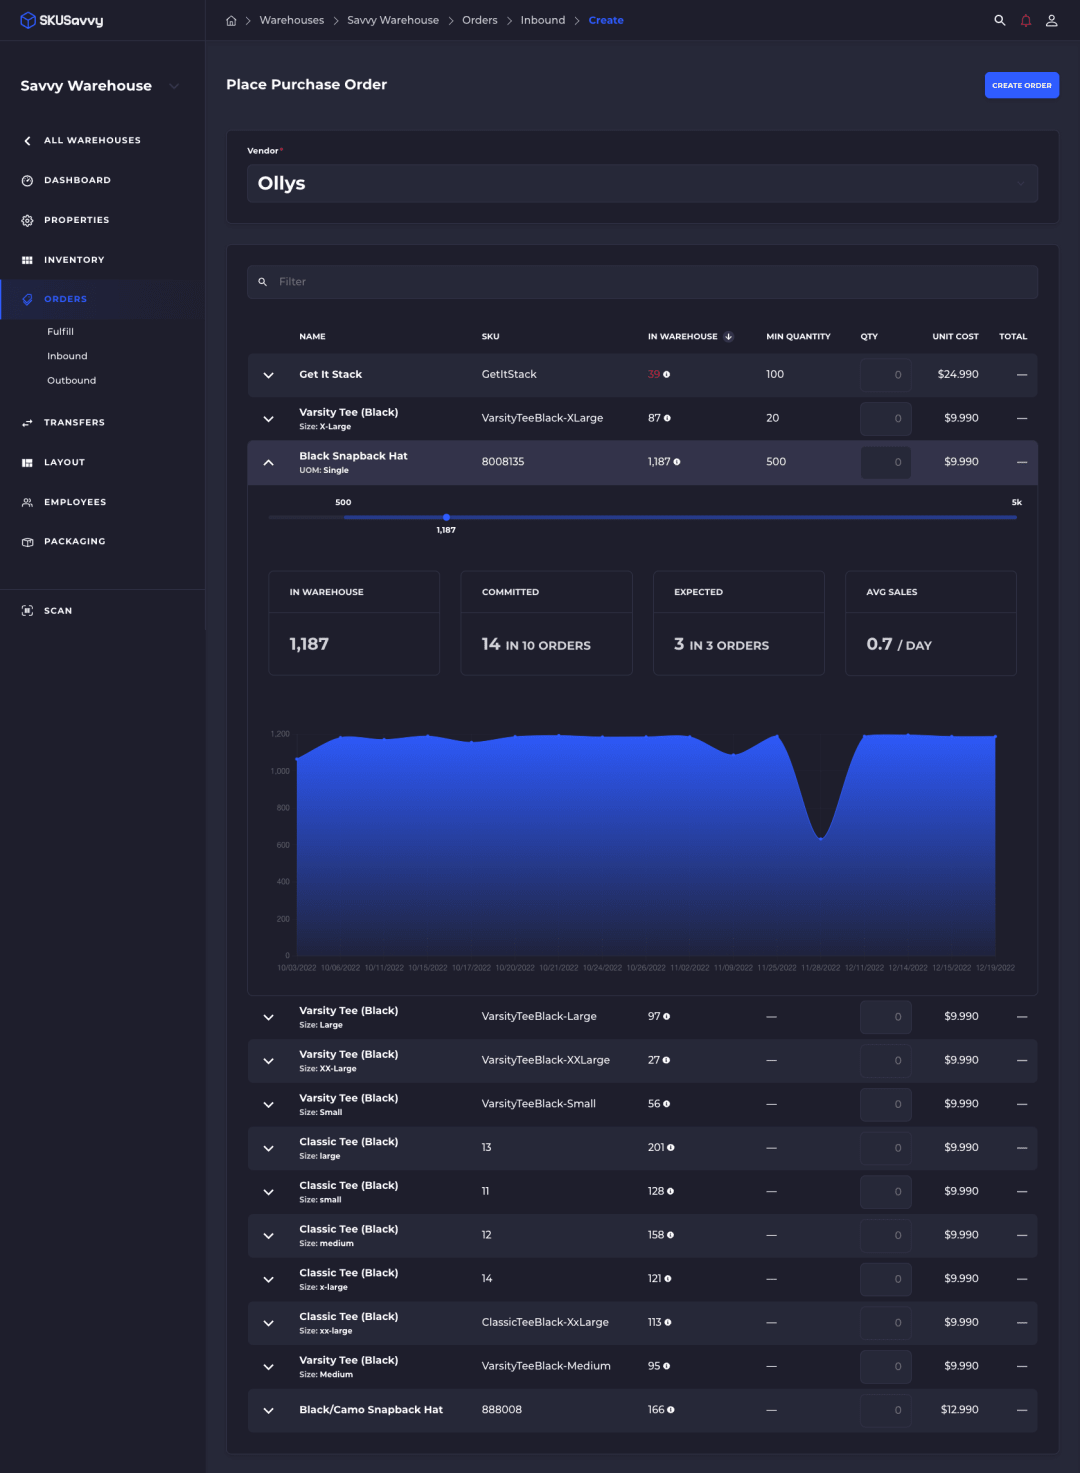Expand the Varsity Tee Medium row
Screen dimensions: 1080x1473
point(269,1367)
